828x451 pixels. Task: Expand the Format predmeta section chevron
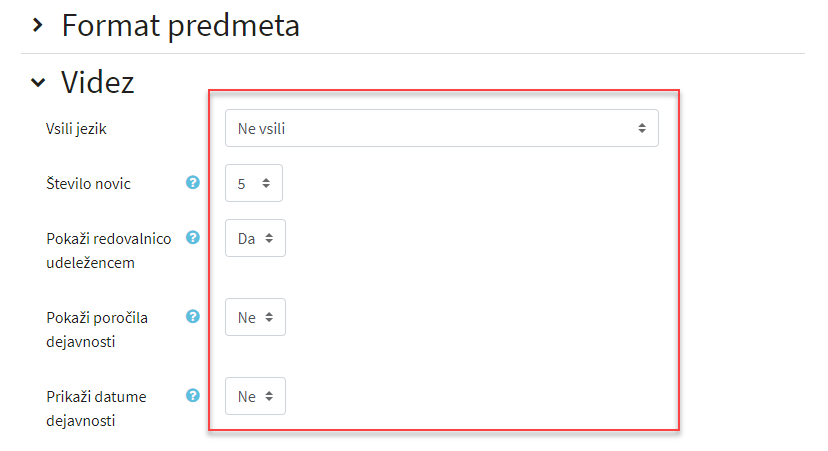pos(37,25)
